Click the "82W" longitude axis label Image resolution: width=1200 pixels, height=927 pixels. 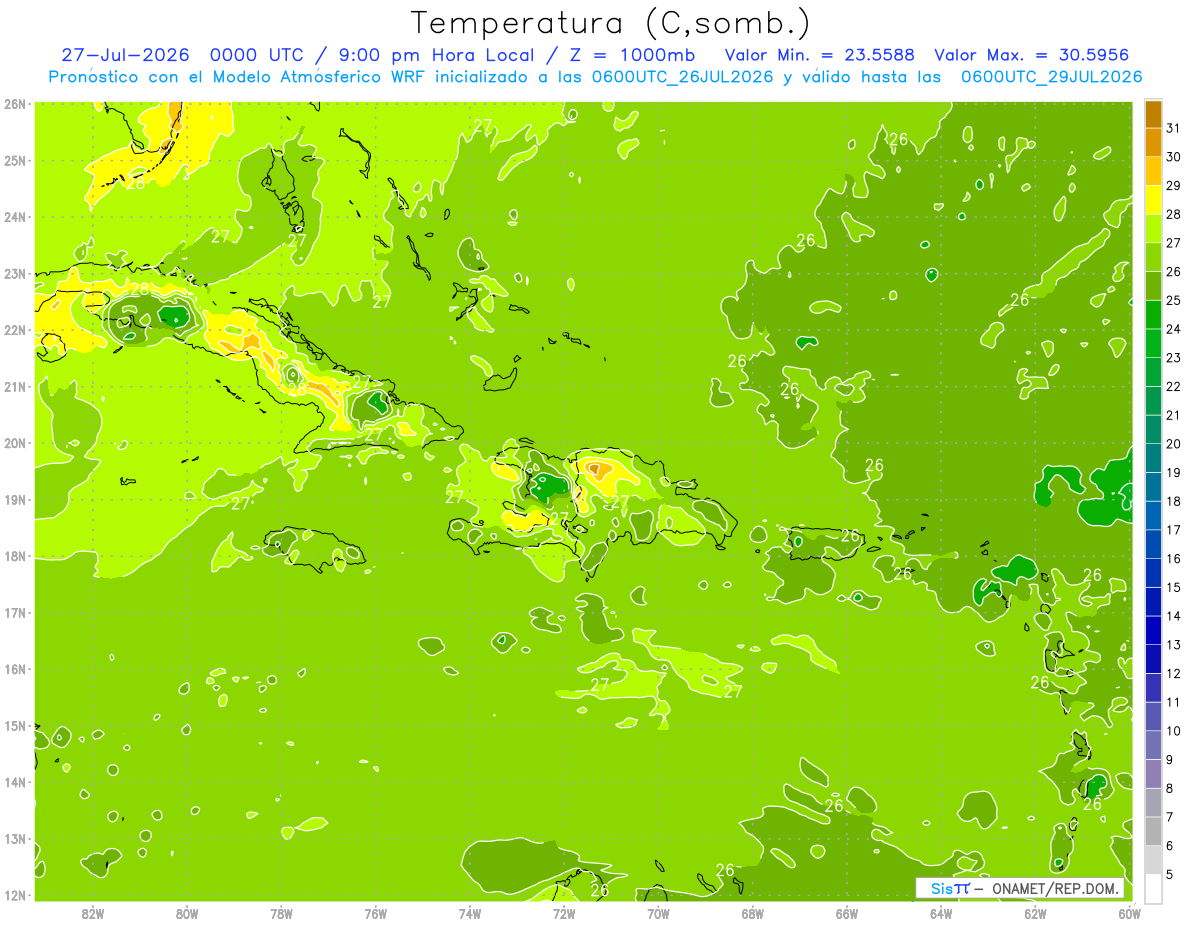(93, 913)
